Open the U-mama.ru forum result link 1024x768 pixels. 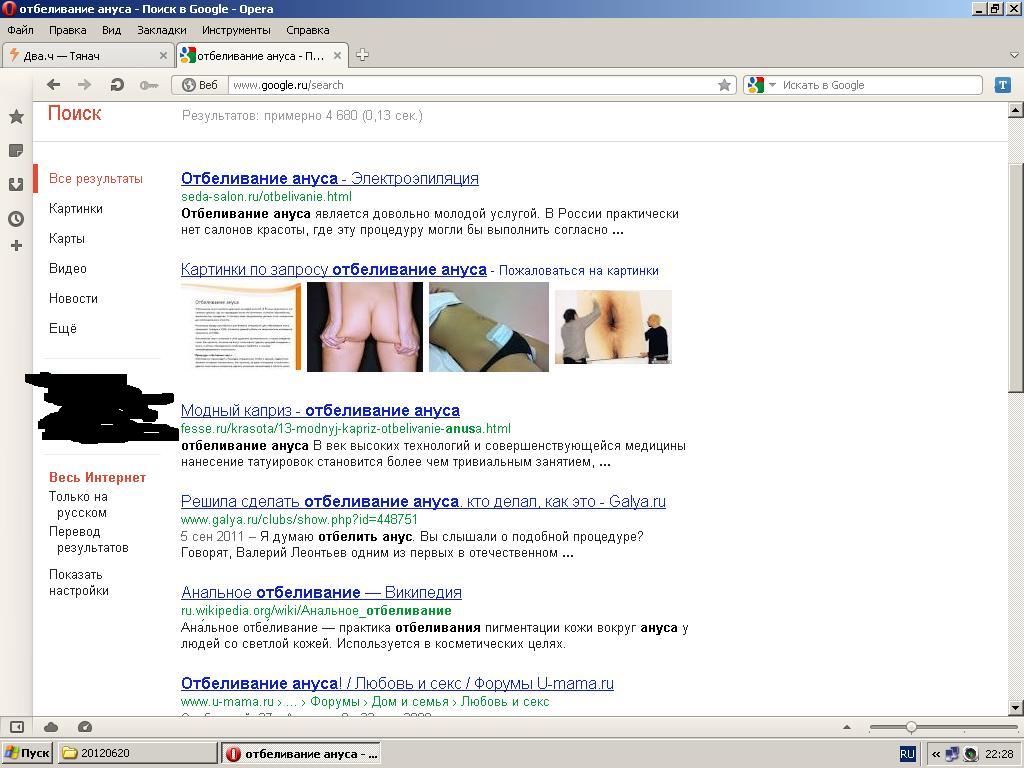pyautogui.click(x=397, y=683)
